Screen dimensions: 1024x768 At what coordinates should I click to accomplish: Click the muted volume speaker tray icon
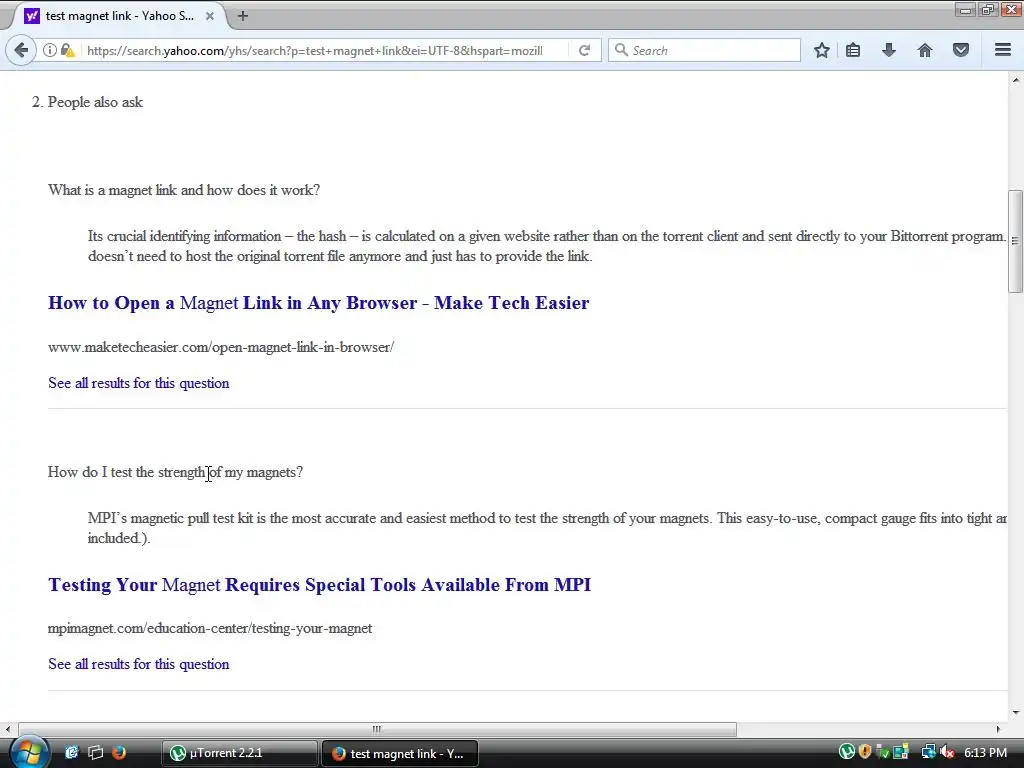pyautogui.click(x=948, y=752)
